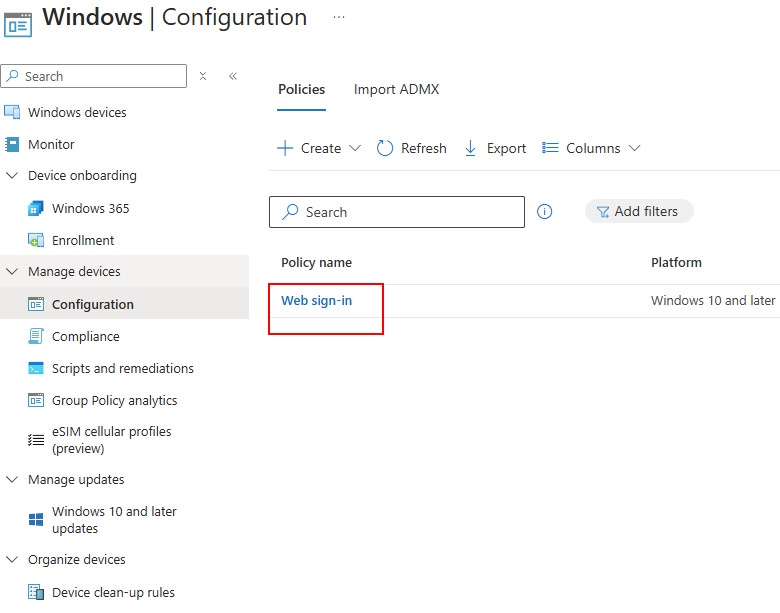Click the Scripts and remediations icon
The height and width of the screenshot is (613, 780).
coord(36,368)
